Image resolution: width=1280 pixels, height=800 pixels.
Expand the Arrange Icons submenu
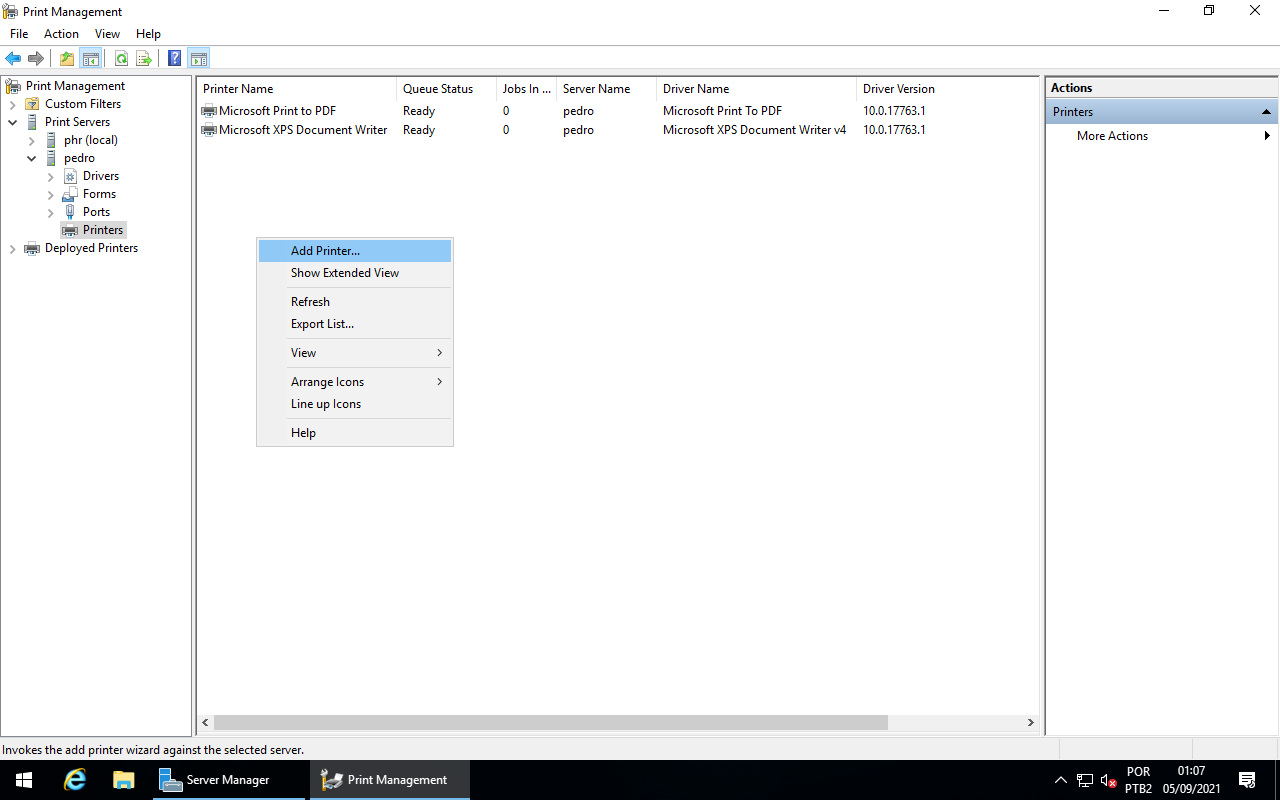[328, 382]
